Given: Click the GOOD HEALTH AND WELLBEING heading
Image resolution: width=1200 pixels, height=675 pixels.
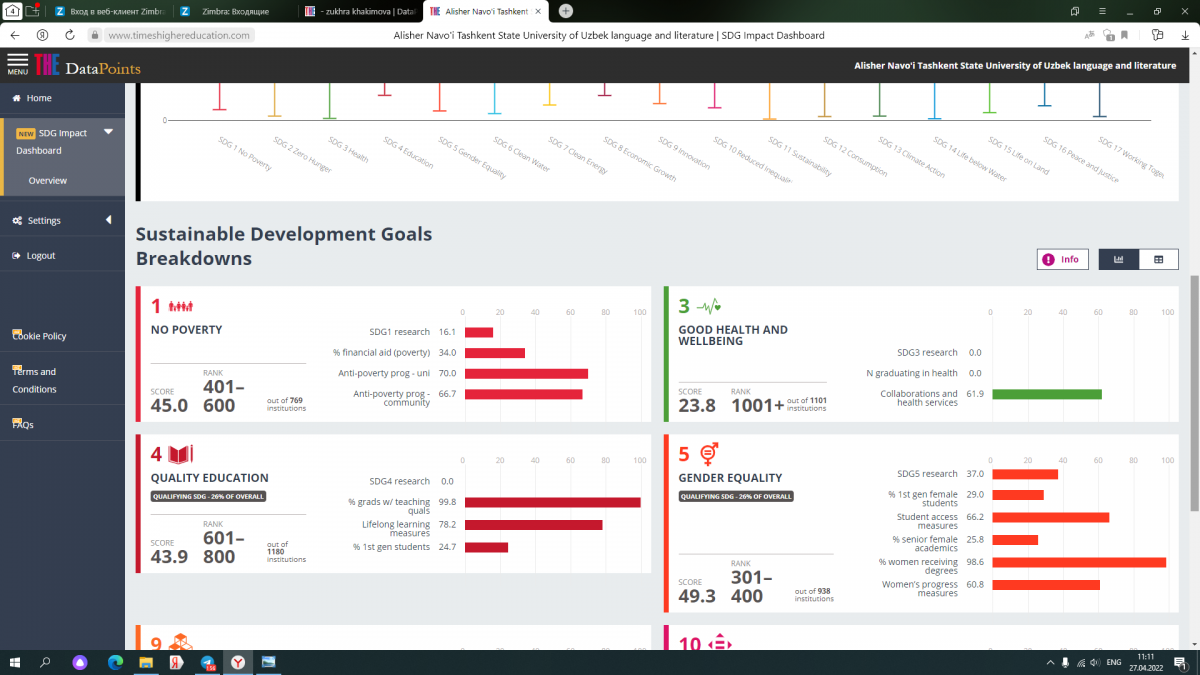Looking at the screenshot, I should coord(733,335).
